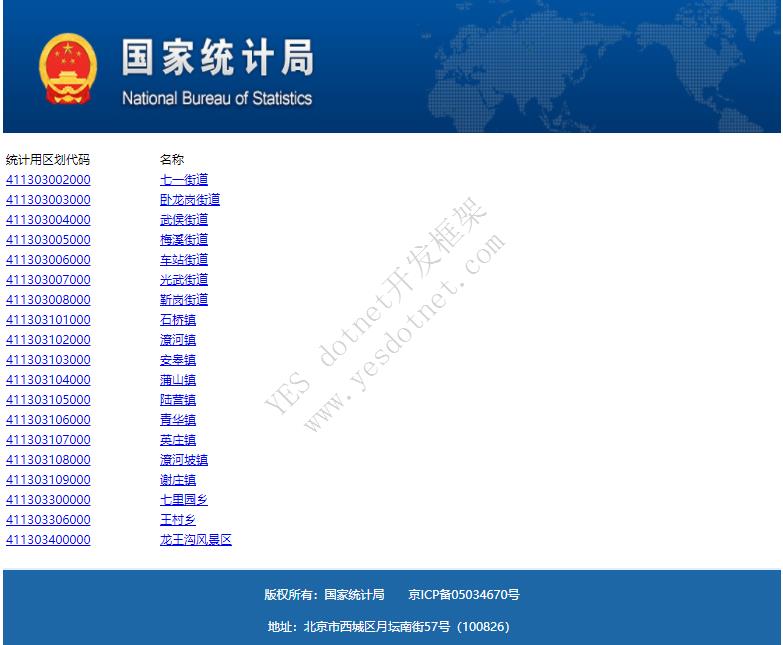Open the 梅溪街道 link
This screenshot has width=783, height=645.
pyautogui.click(x=184, y=240)
